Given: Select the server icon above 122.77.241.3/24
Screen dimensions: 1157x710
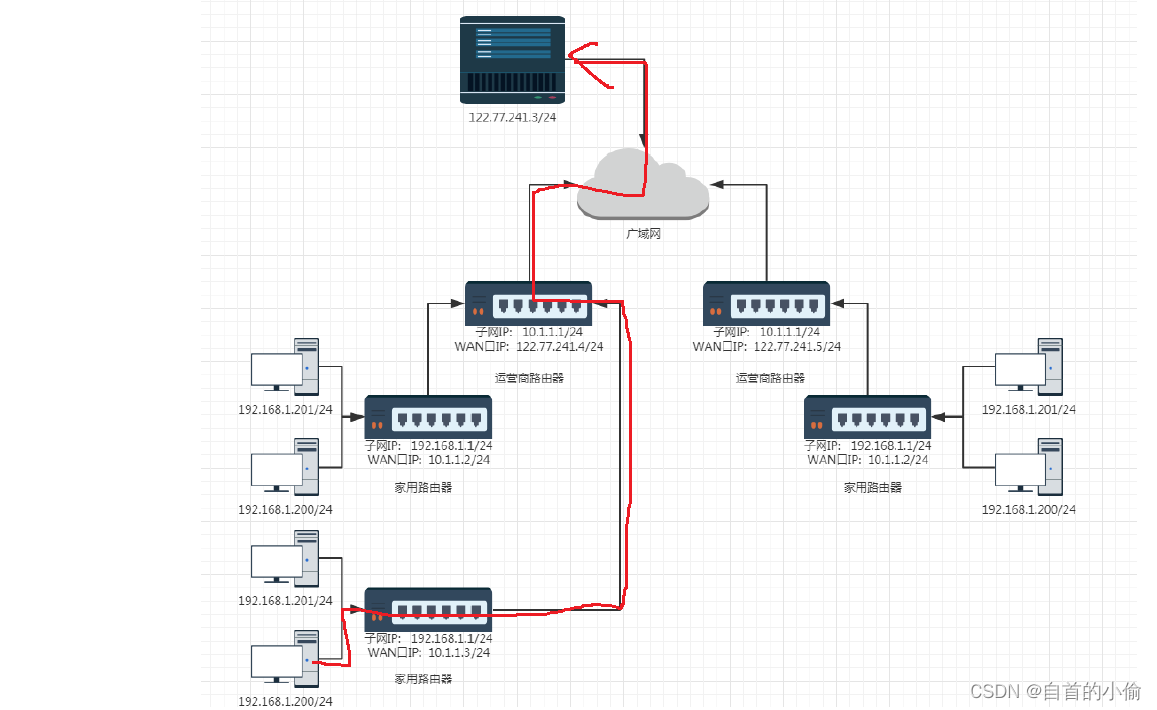Looking at the screenshot, I should tap(512, 61).
